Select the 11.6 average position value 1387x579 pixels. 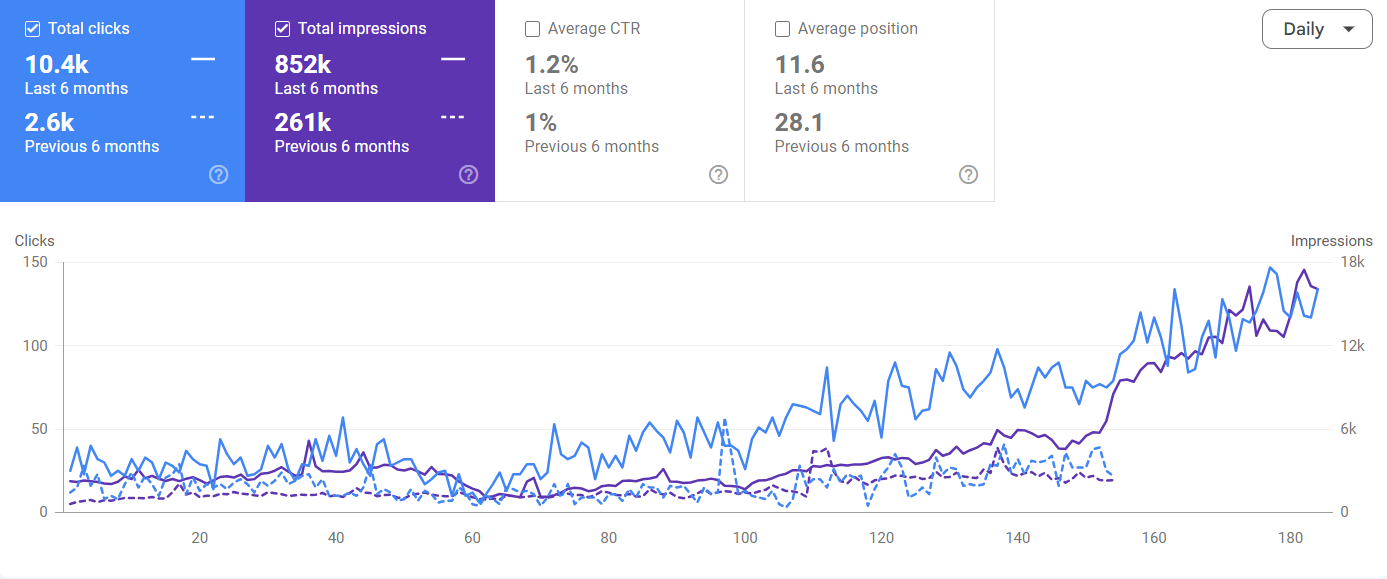[800, 65]
